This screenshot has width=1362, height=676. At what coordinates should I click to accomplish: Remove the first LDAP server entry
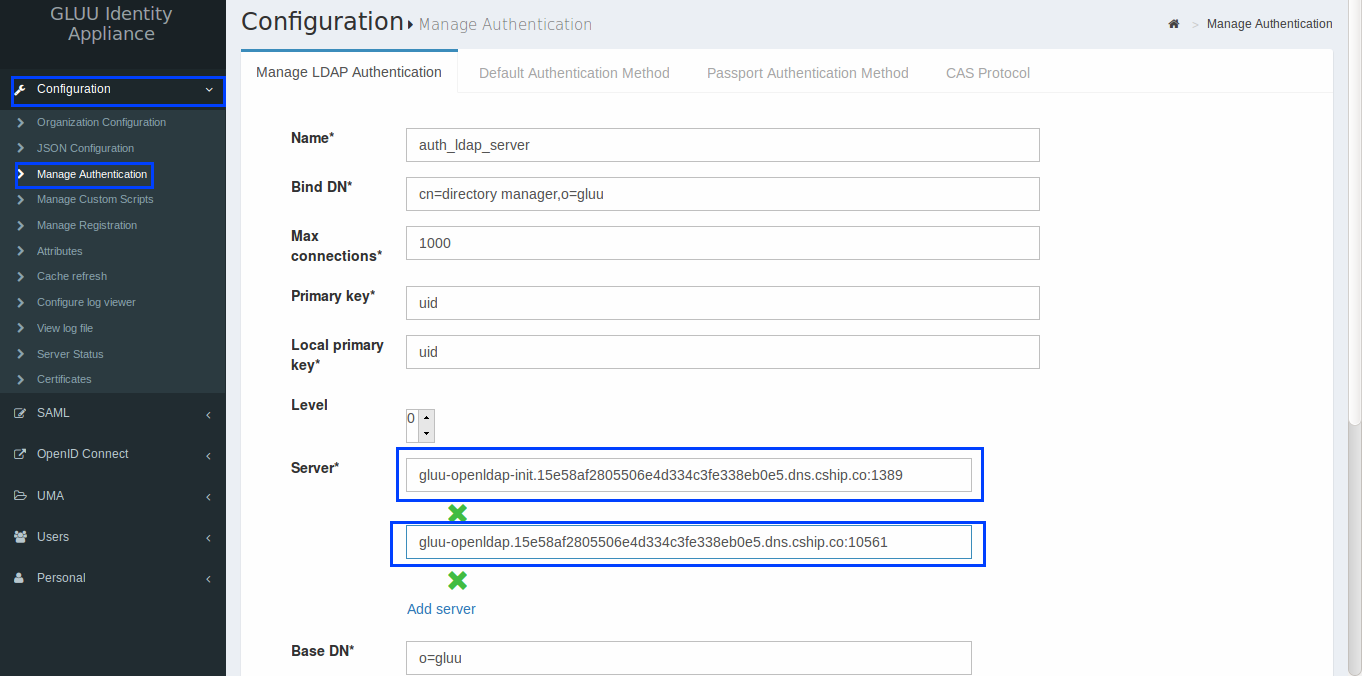[457, 513]
